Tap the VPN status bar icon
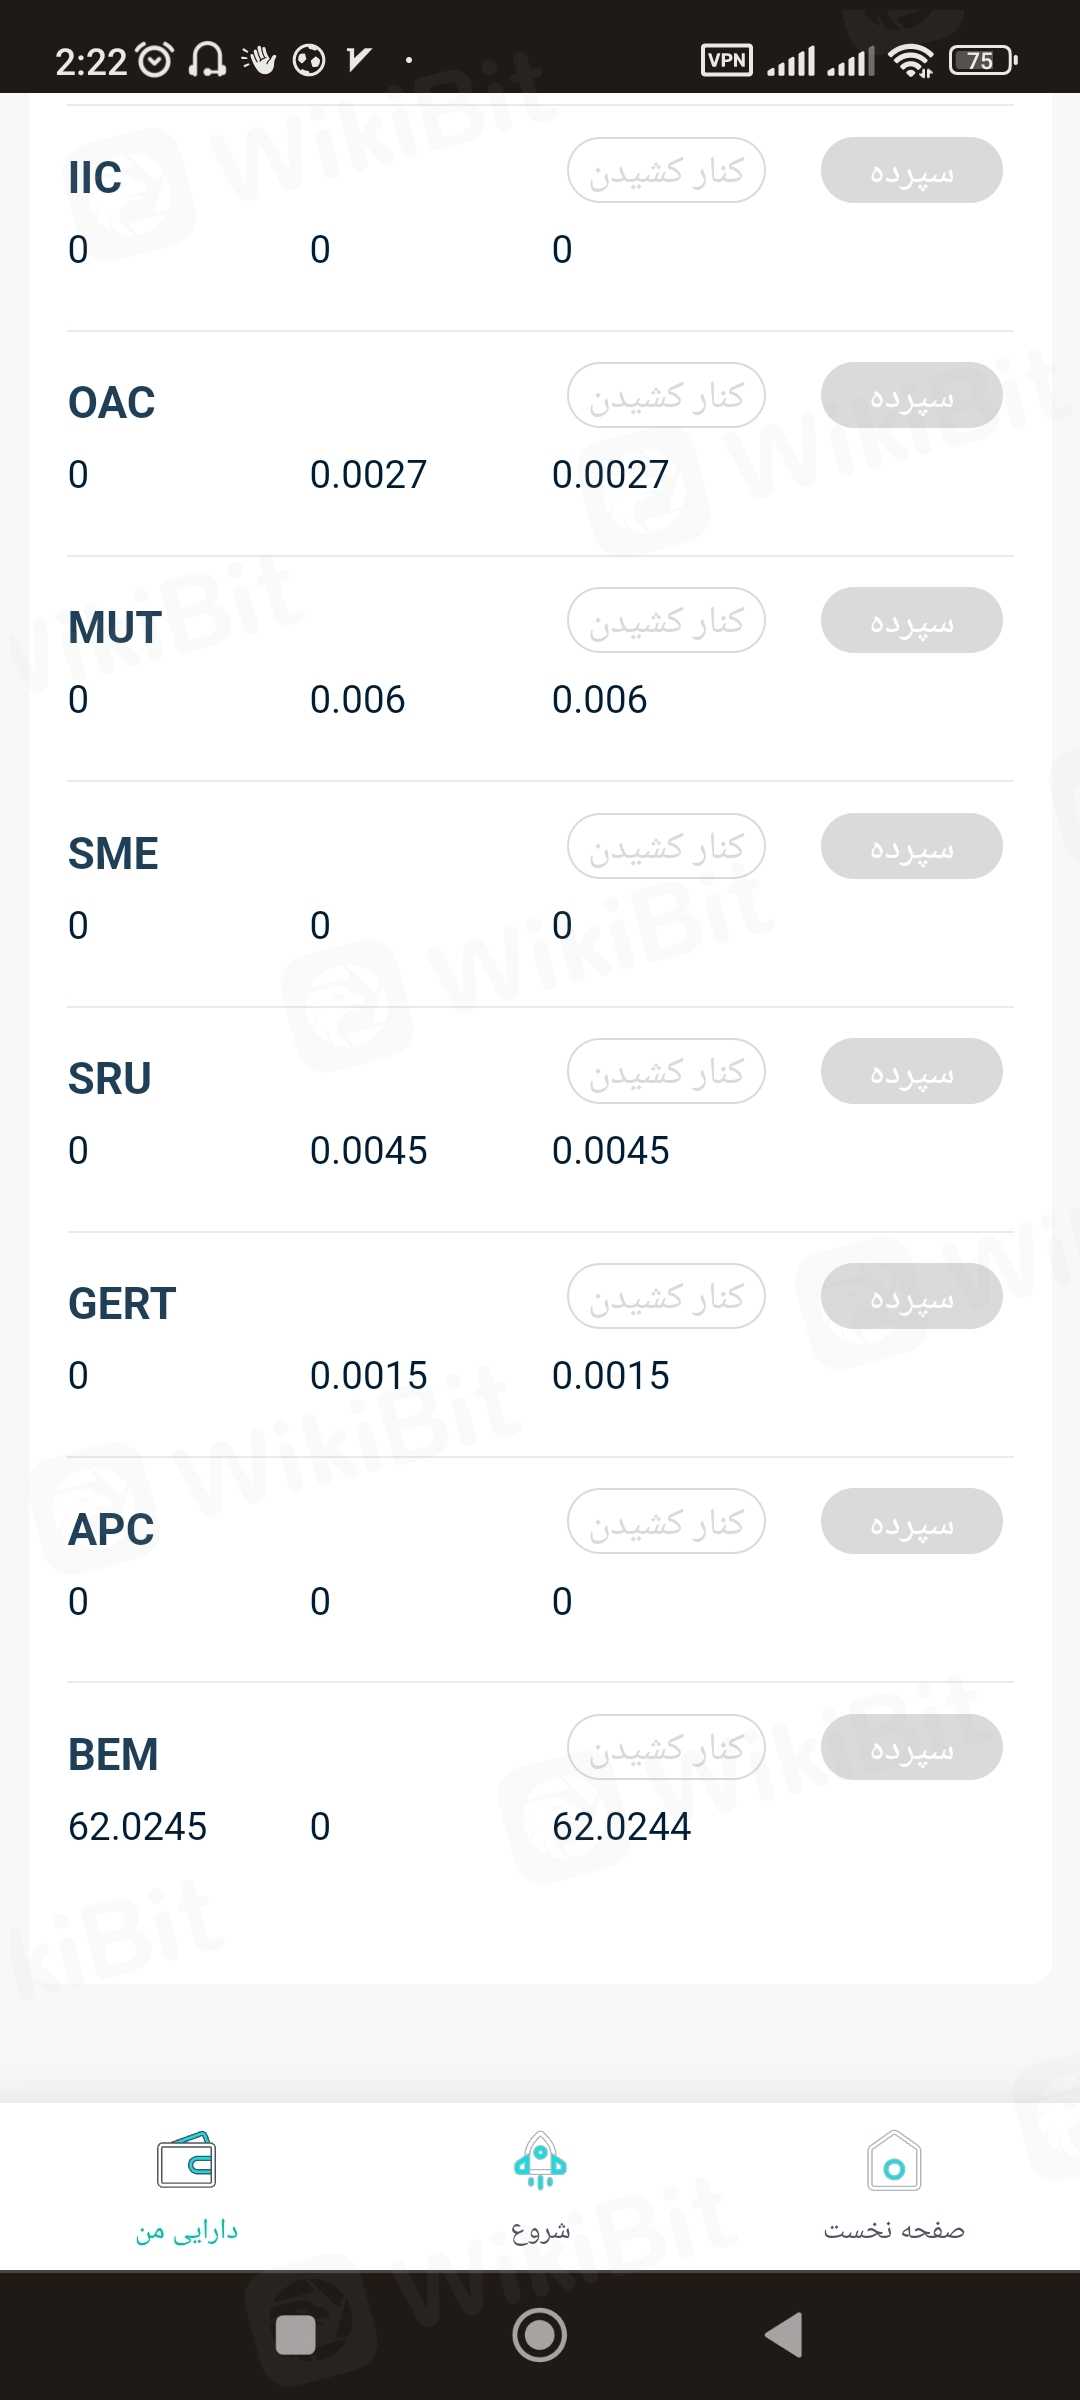 [x=727, y=60]
